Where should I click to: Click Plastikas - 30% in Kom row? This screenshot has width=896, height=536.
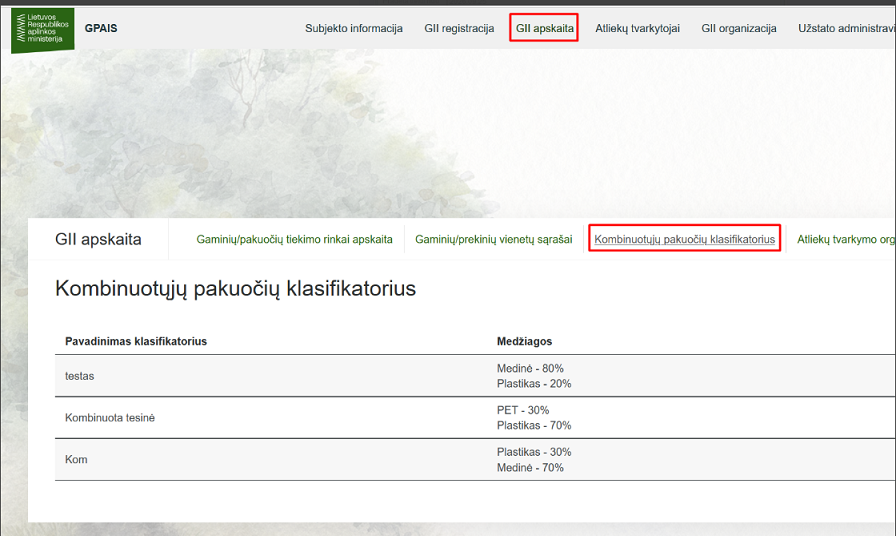[x=534, y=452]
